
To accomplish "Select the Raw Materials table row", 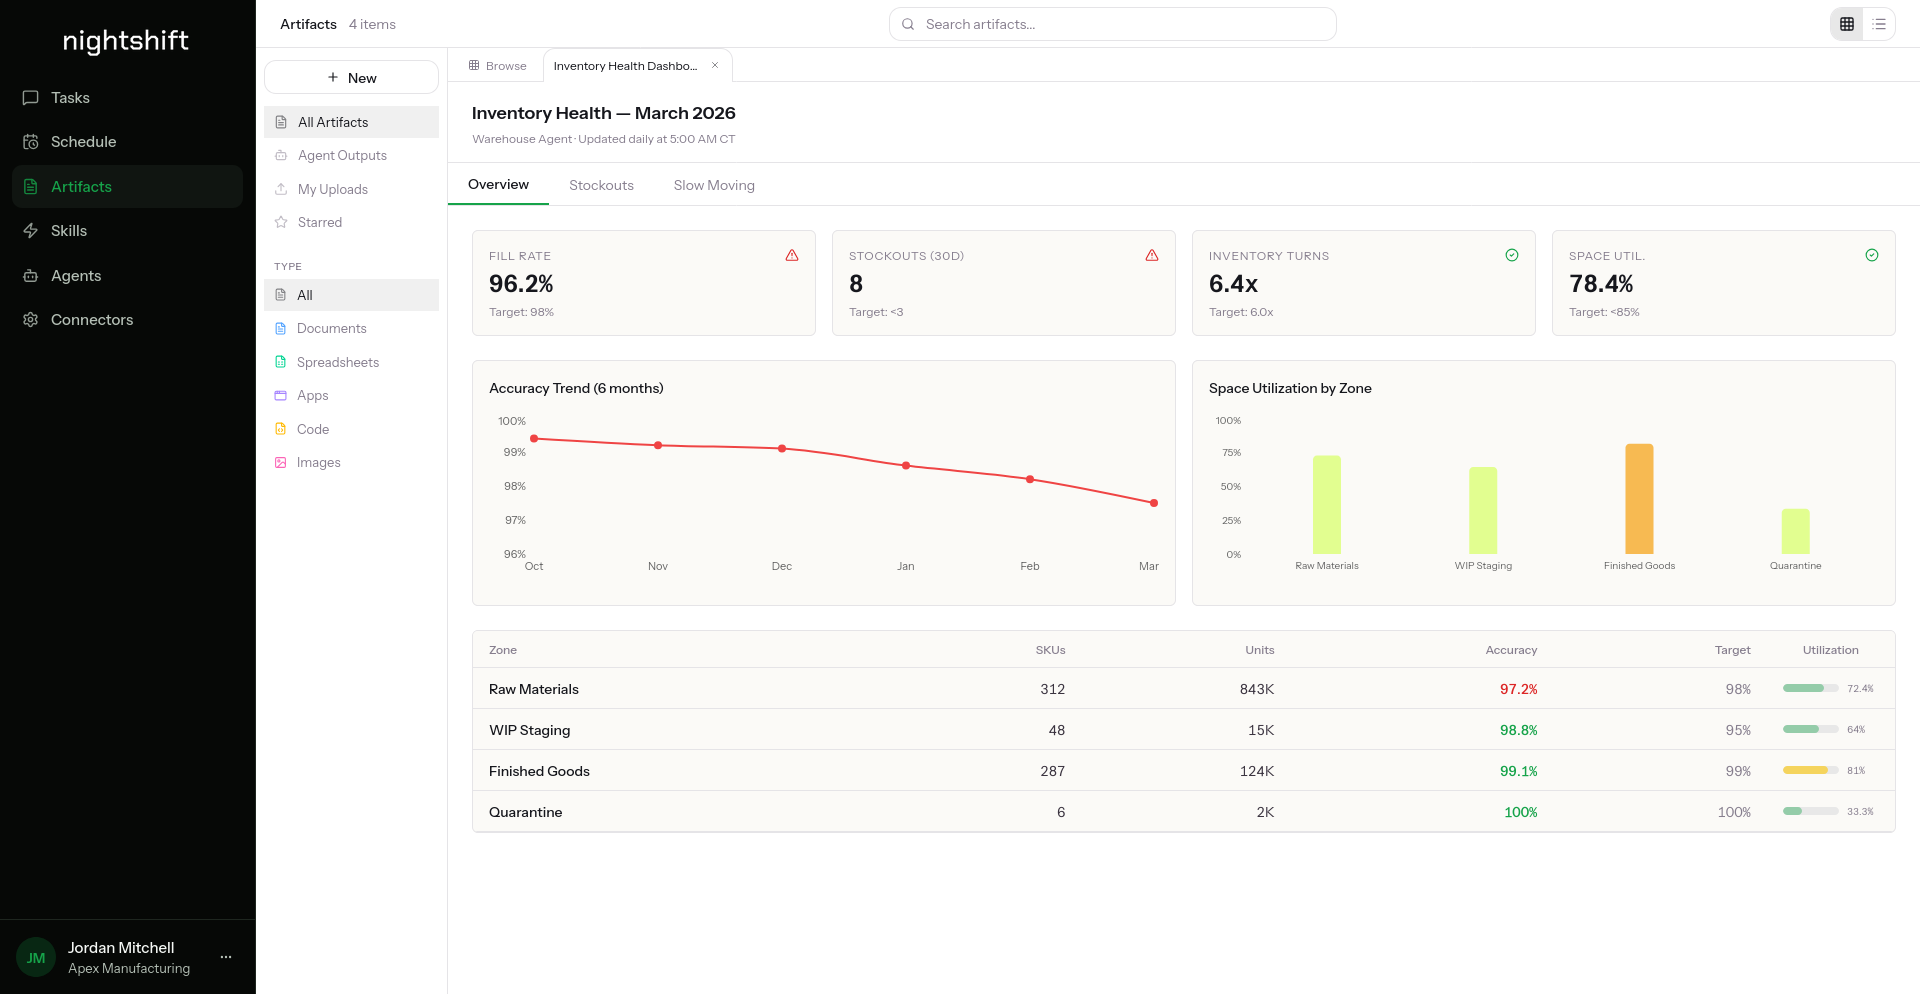I will [x=1184, y=689].
